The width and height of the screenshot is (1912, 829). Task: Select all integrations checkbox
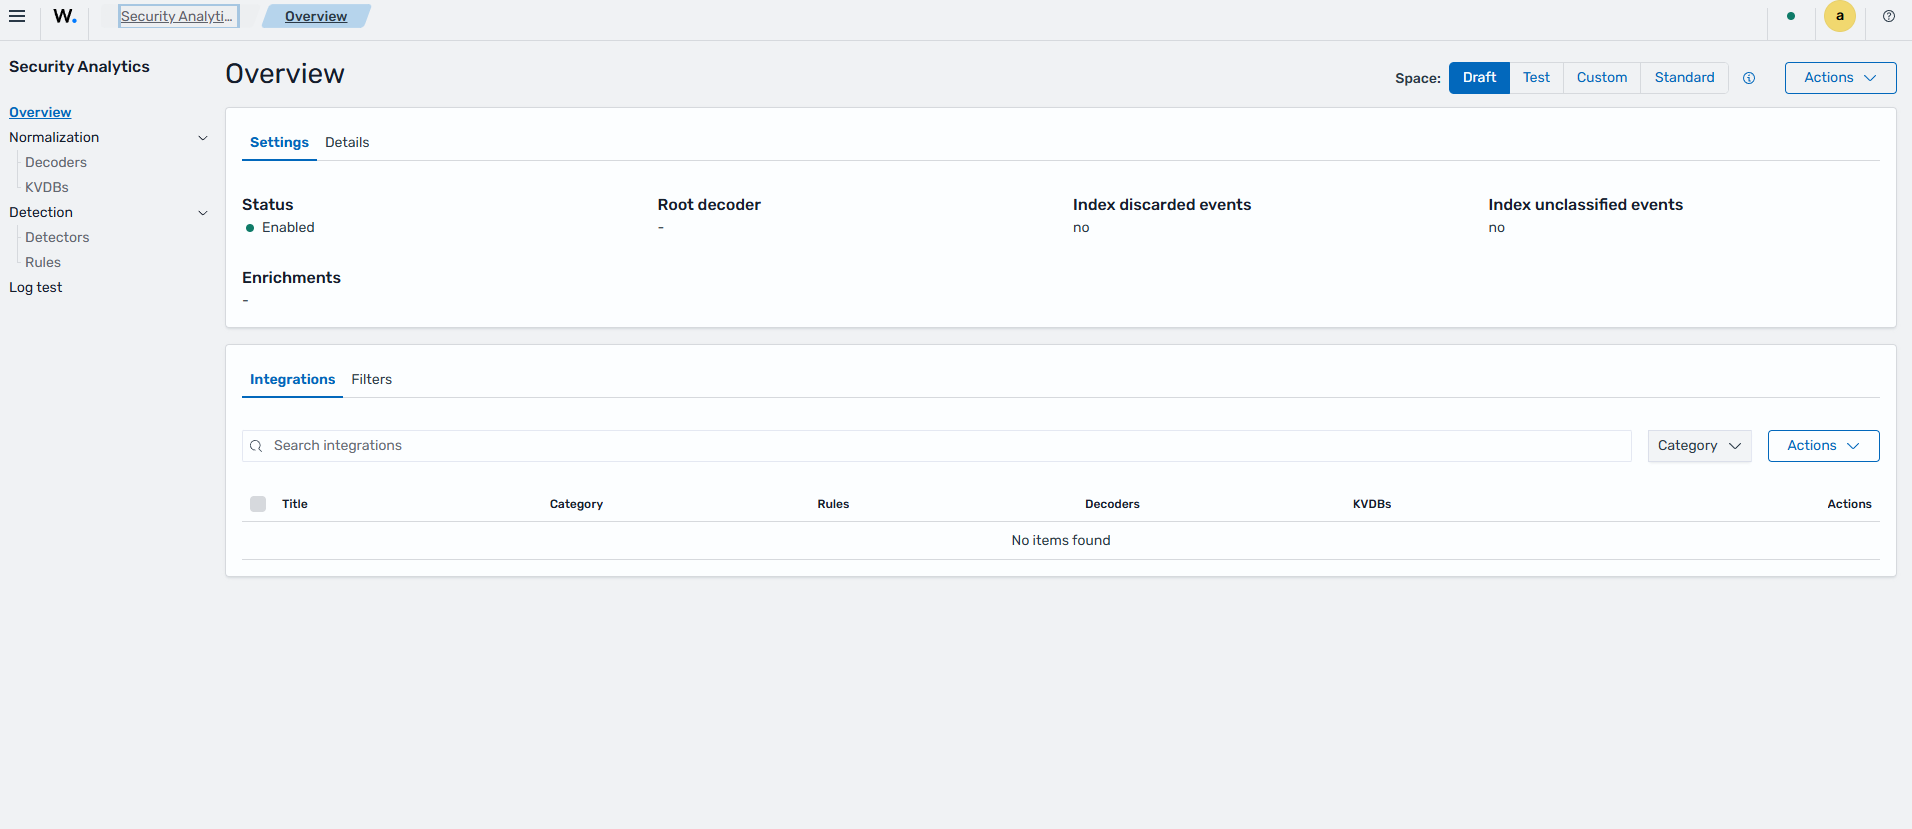click(x=258, y=504)
